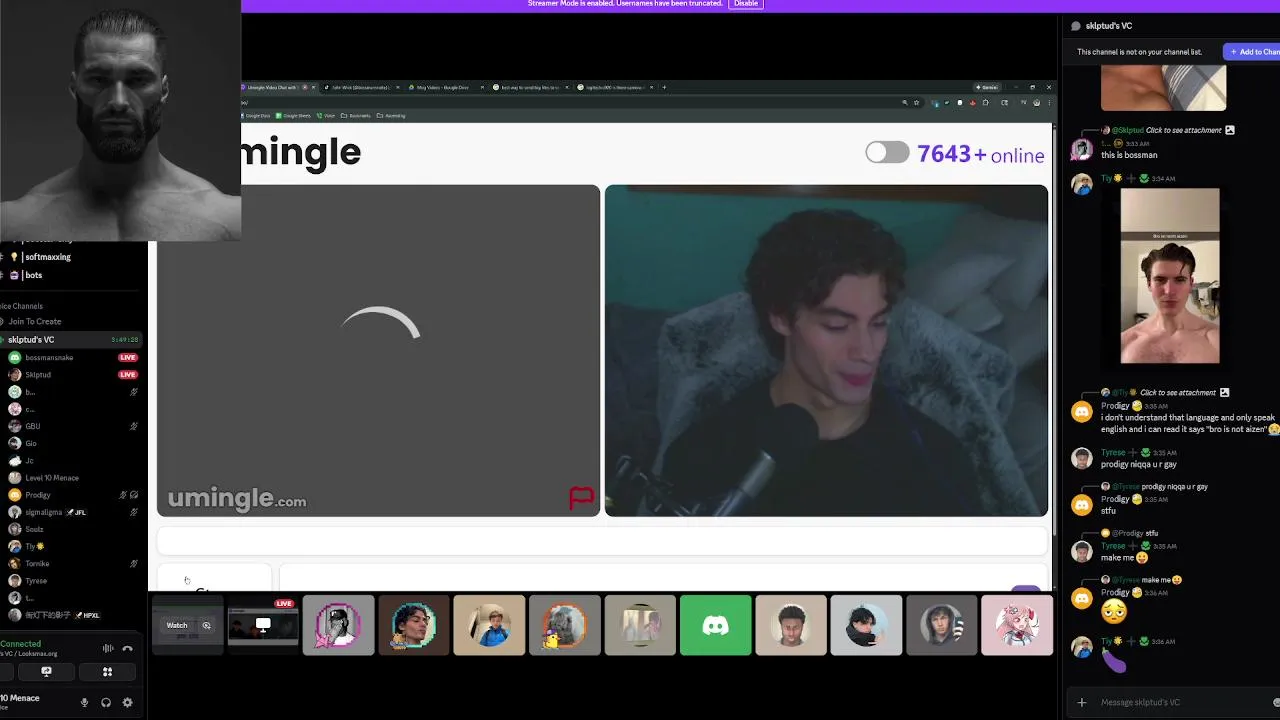Select the pink anime avatar participant tile
This screenshot has width=1280, height=720.
pos(1017,626)
